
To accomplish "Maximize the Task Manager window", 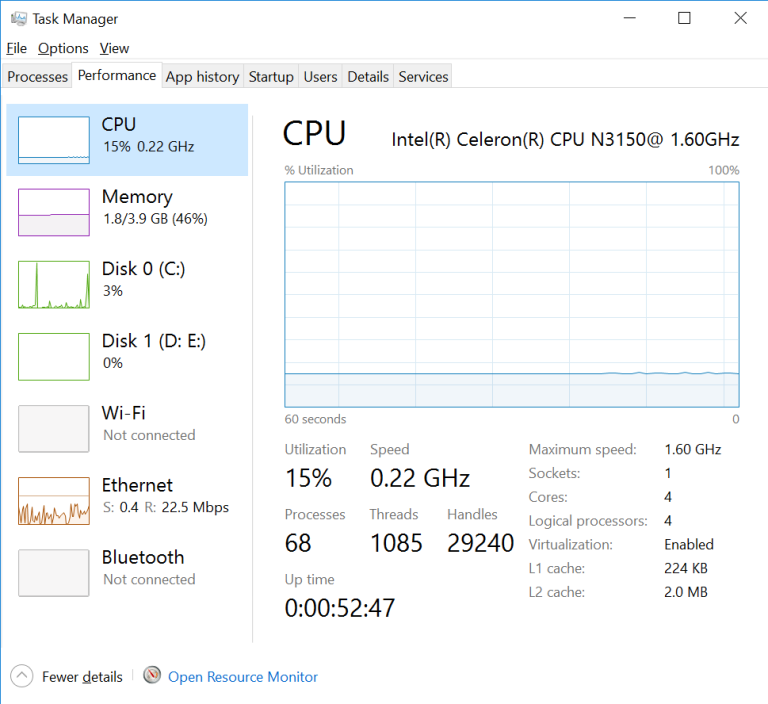I will pos(684,18).
